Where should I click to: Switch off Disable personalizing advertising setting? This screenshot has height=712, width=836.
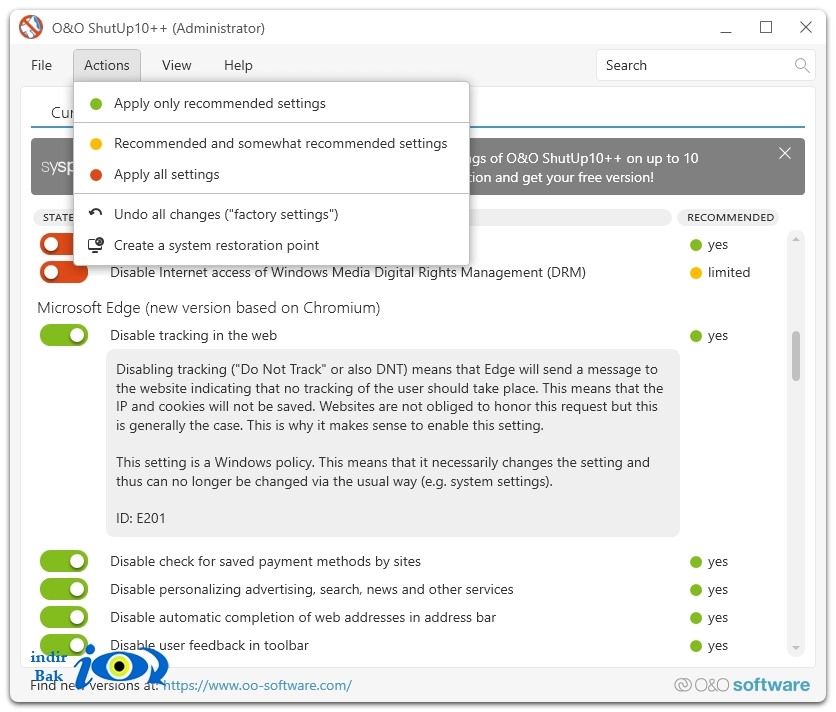click(64, 589)
